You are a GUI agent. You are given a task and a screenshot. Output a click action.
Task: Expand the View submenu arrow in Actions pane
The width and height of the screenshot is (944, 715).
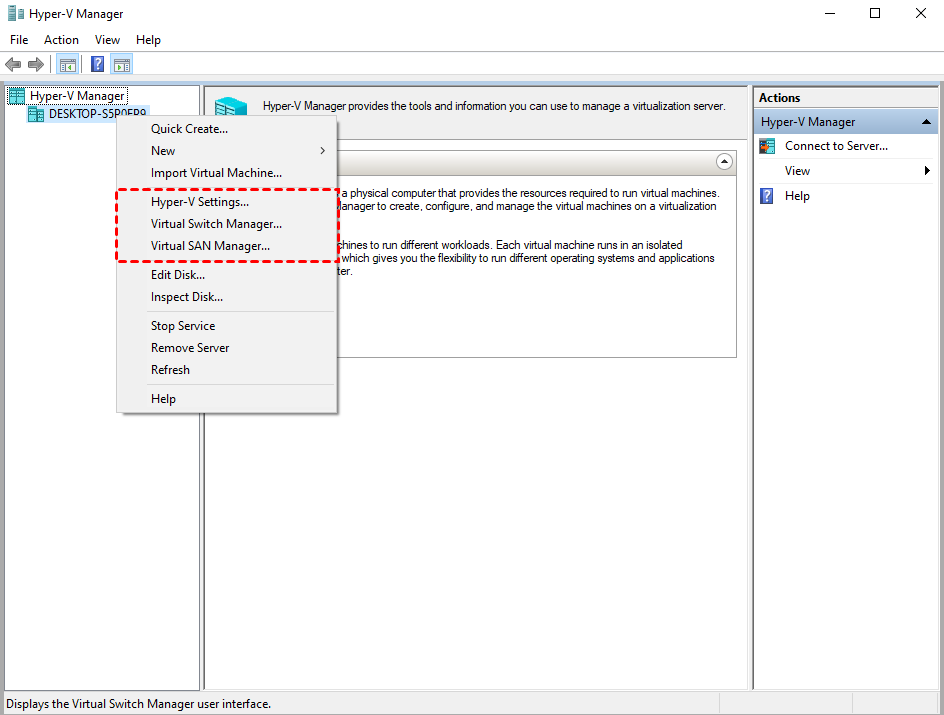[x=927, y=171]
